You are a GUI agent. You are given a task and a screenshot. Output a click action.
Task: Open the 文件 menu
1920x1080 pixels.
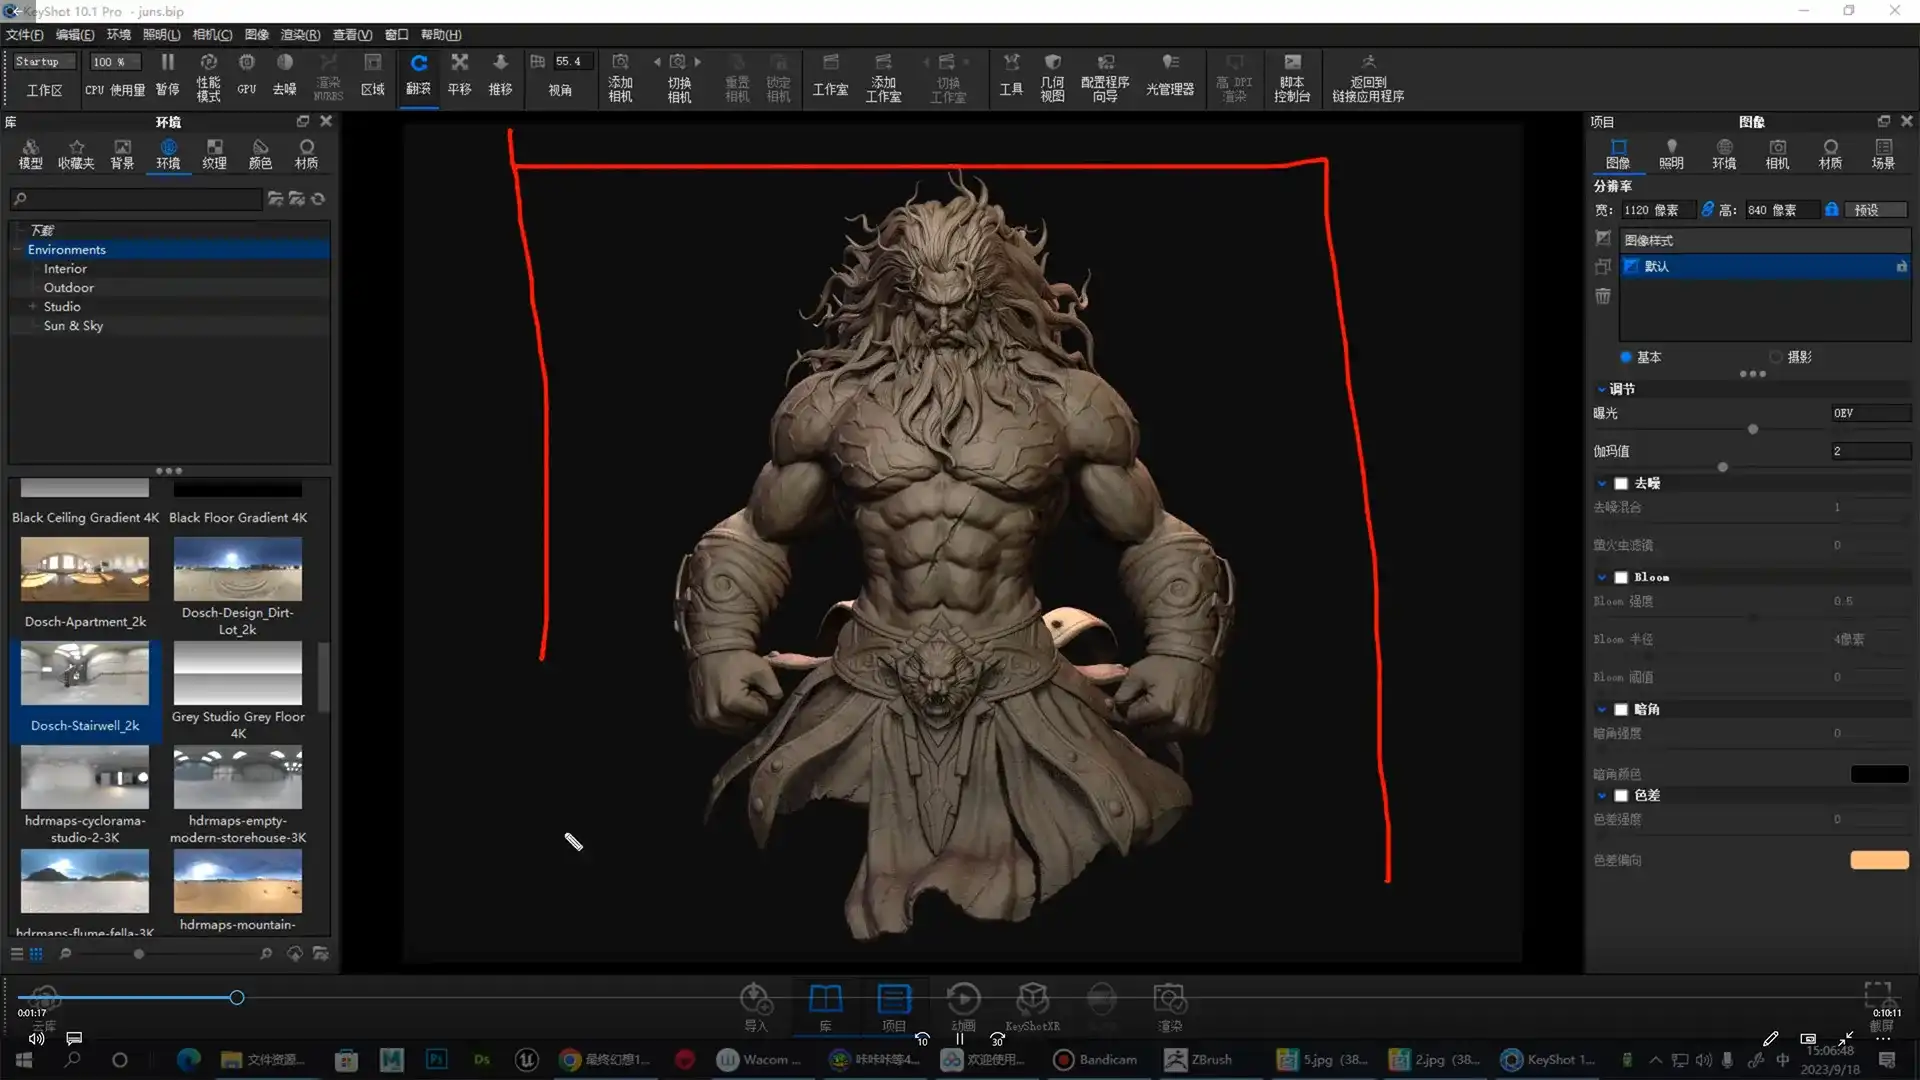click(x=24, y=34)
